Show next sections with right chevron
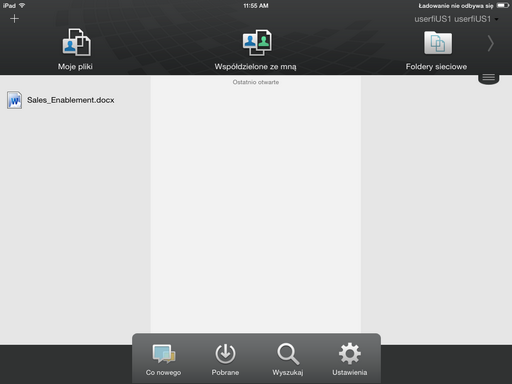Screen dimensions: 512x384 pos(490,43)
